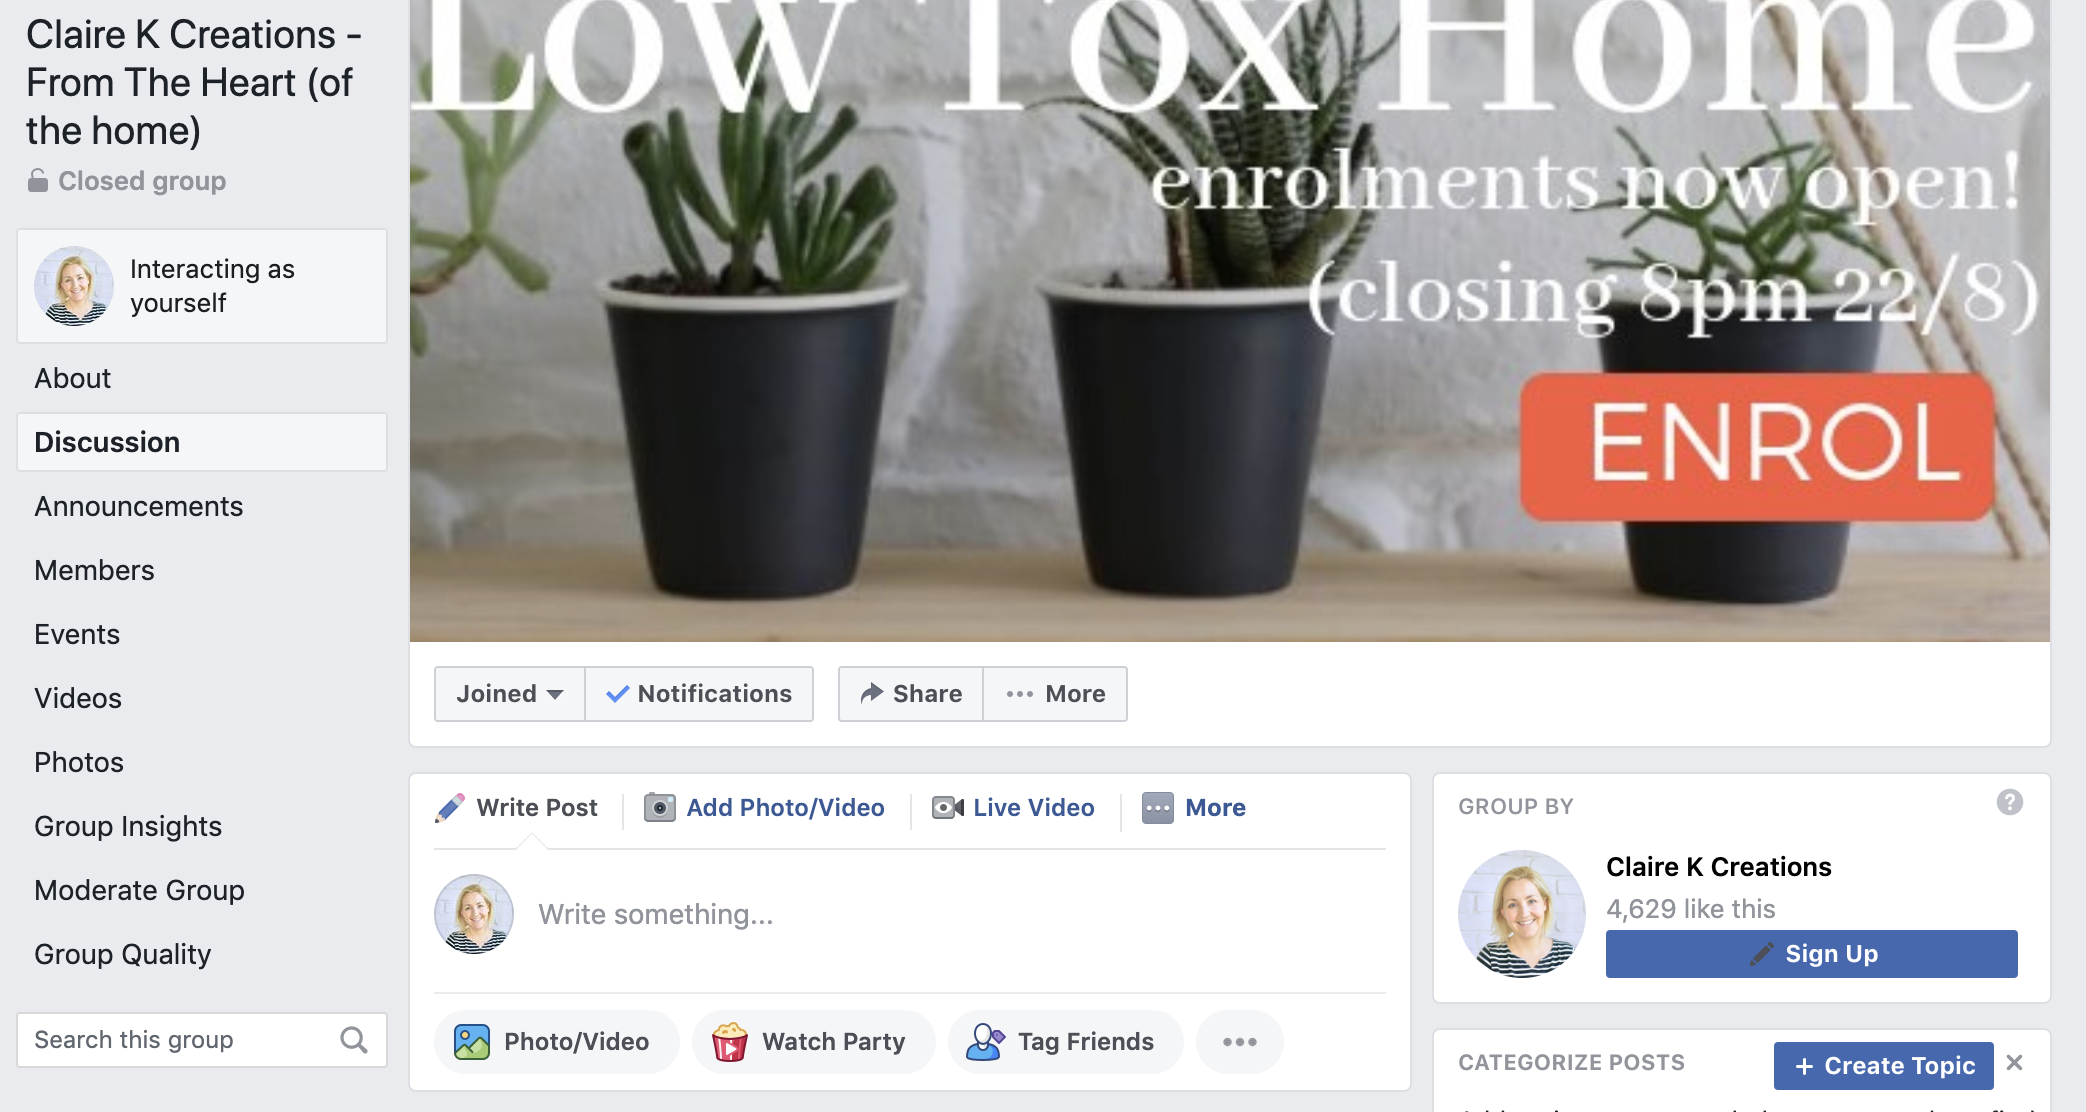Click the Write Post pencil icon
The image size is (2086, 1112).
pyautogui.click(x=450, y=808)
